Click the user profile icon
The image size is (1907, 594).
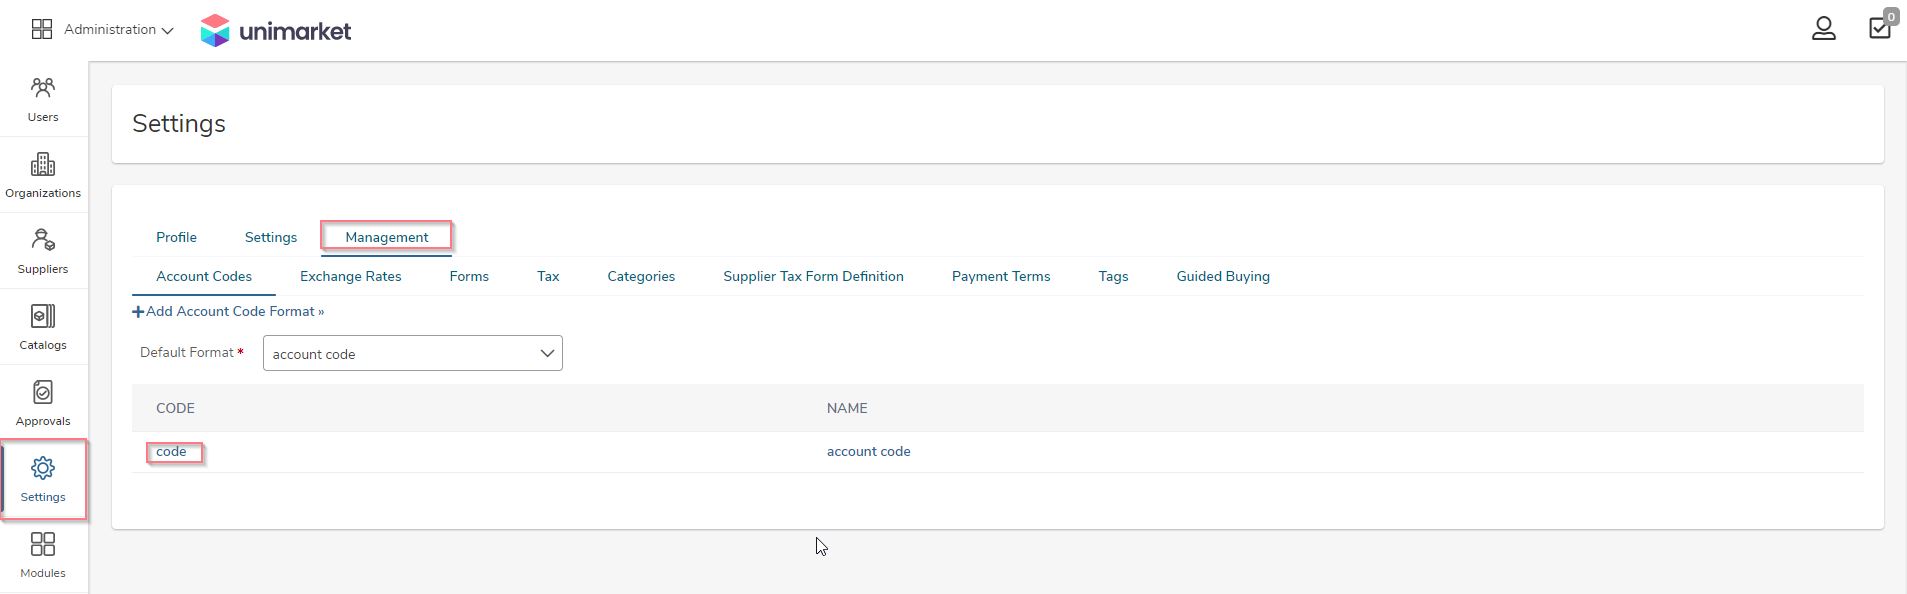1823,28
